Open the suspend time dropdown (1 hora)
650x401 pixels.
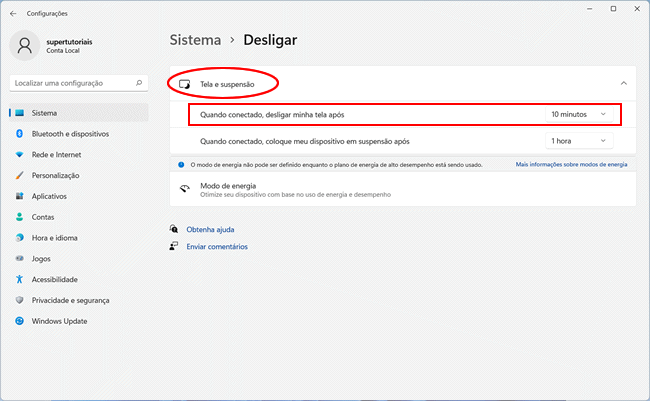[x=578, y=141]
